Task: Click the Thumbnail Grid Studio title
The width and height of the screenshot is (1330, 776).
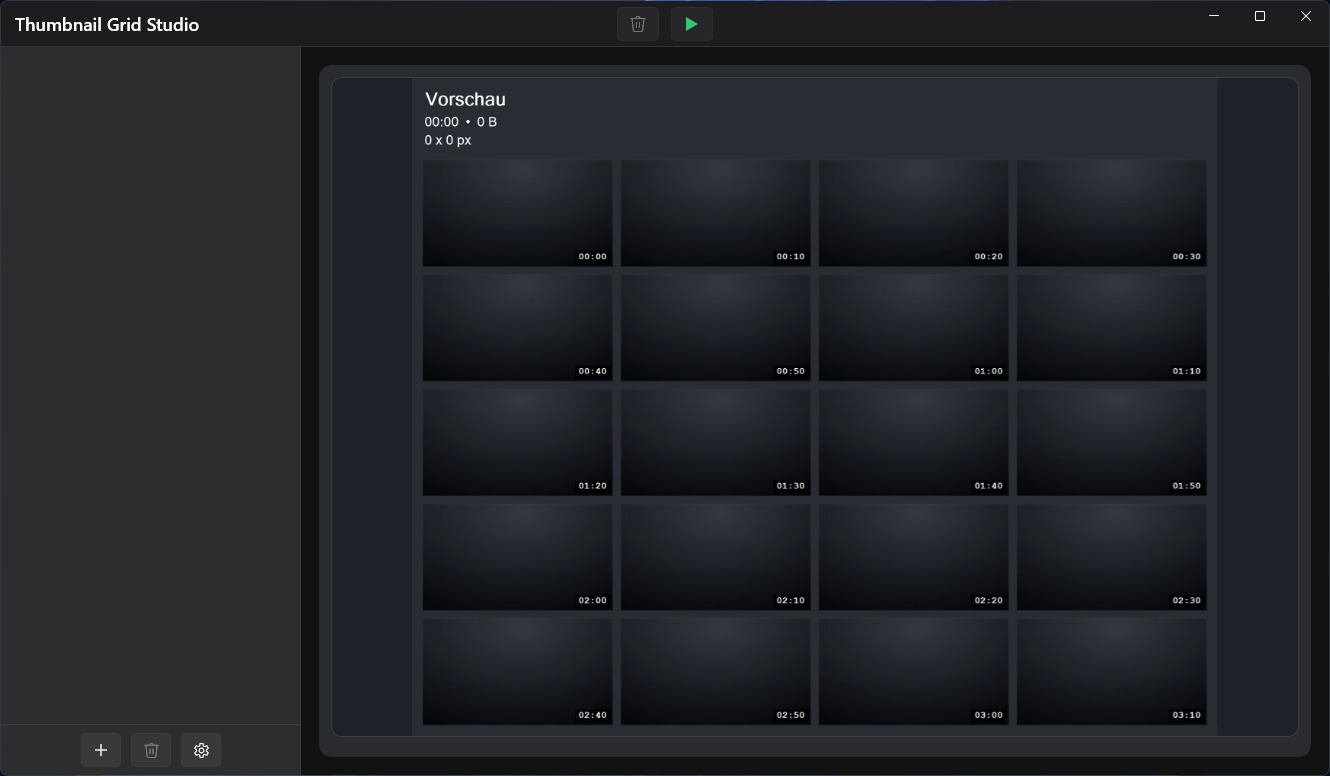Action: pyautogui.click(x=108, y=24)
